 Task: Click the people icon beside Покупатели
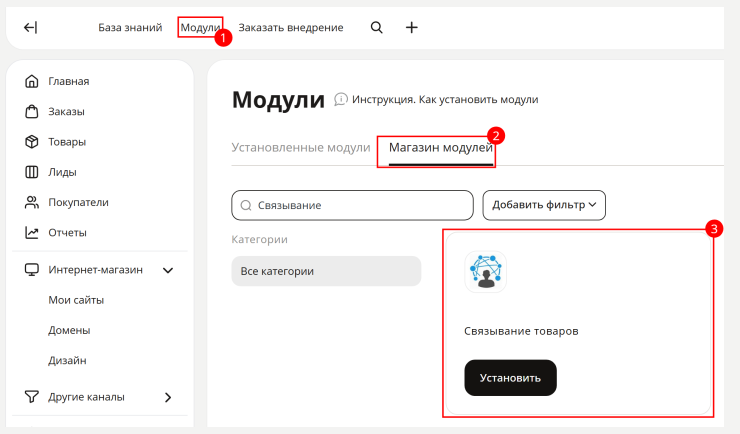pos(32,202)
